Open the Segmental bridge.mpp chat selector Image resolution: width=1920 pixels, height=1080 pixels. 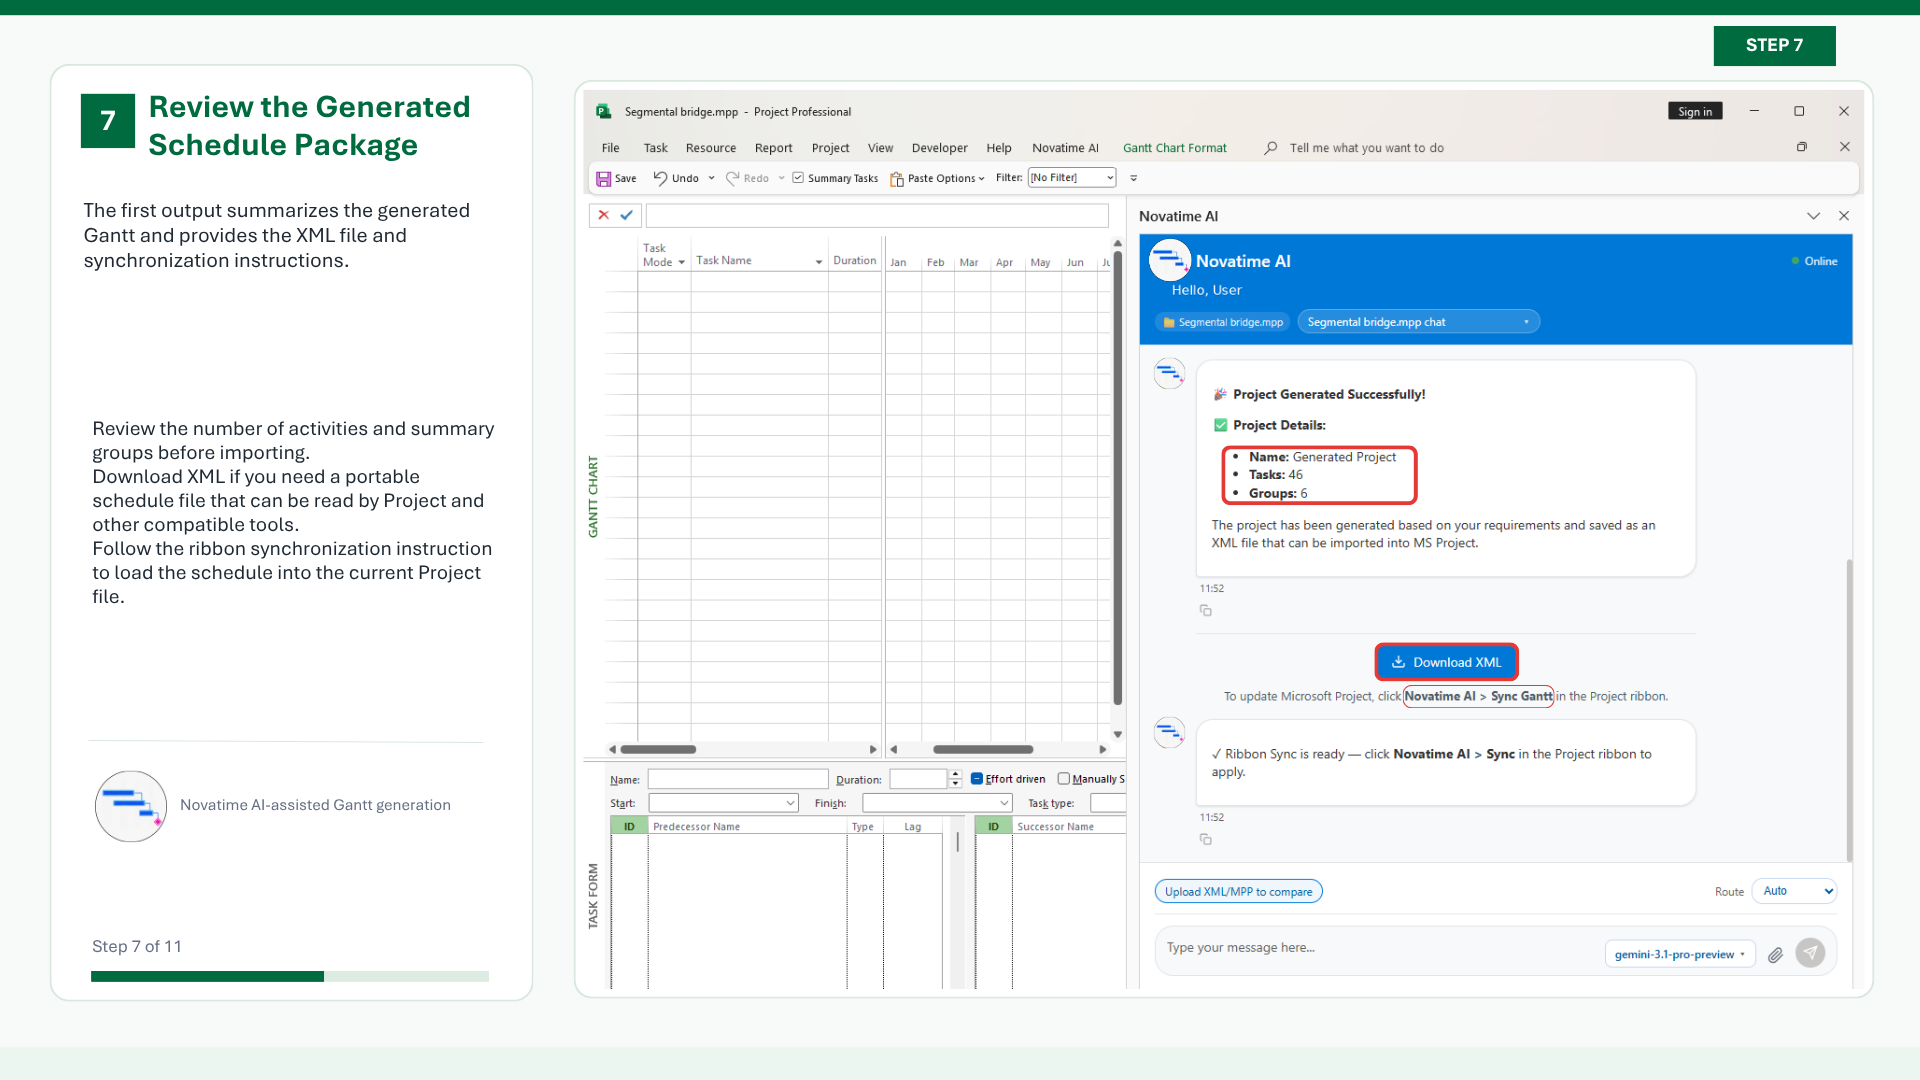coord(1418,322)
